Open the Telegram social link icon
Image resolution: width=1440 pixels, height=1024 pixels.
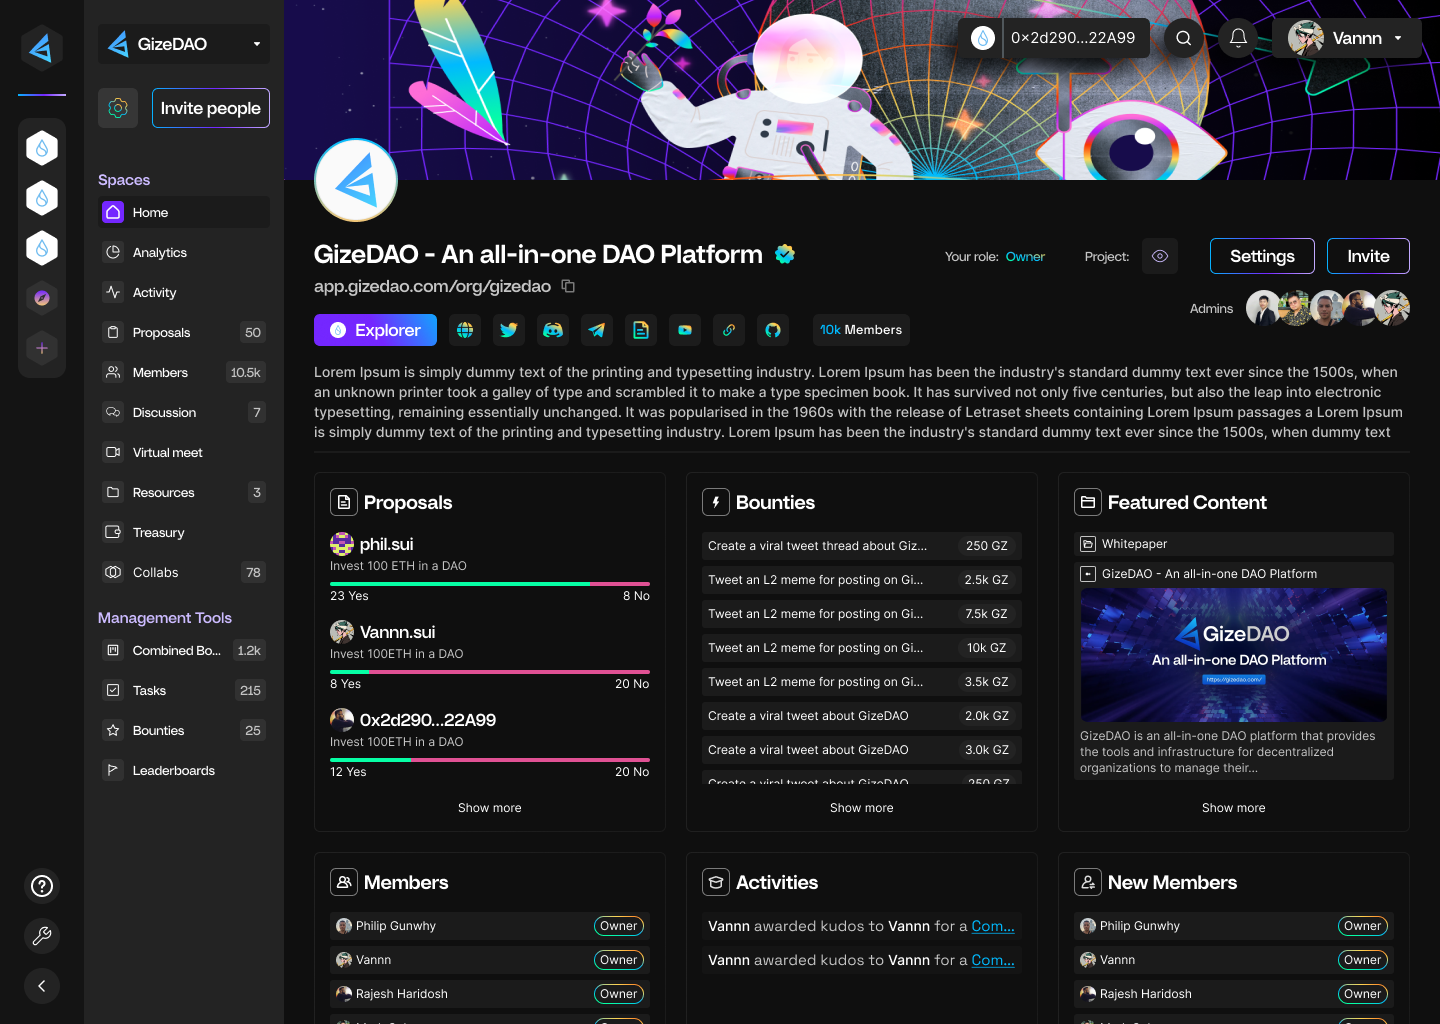597,330
